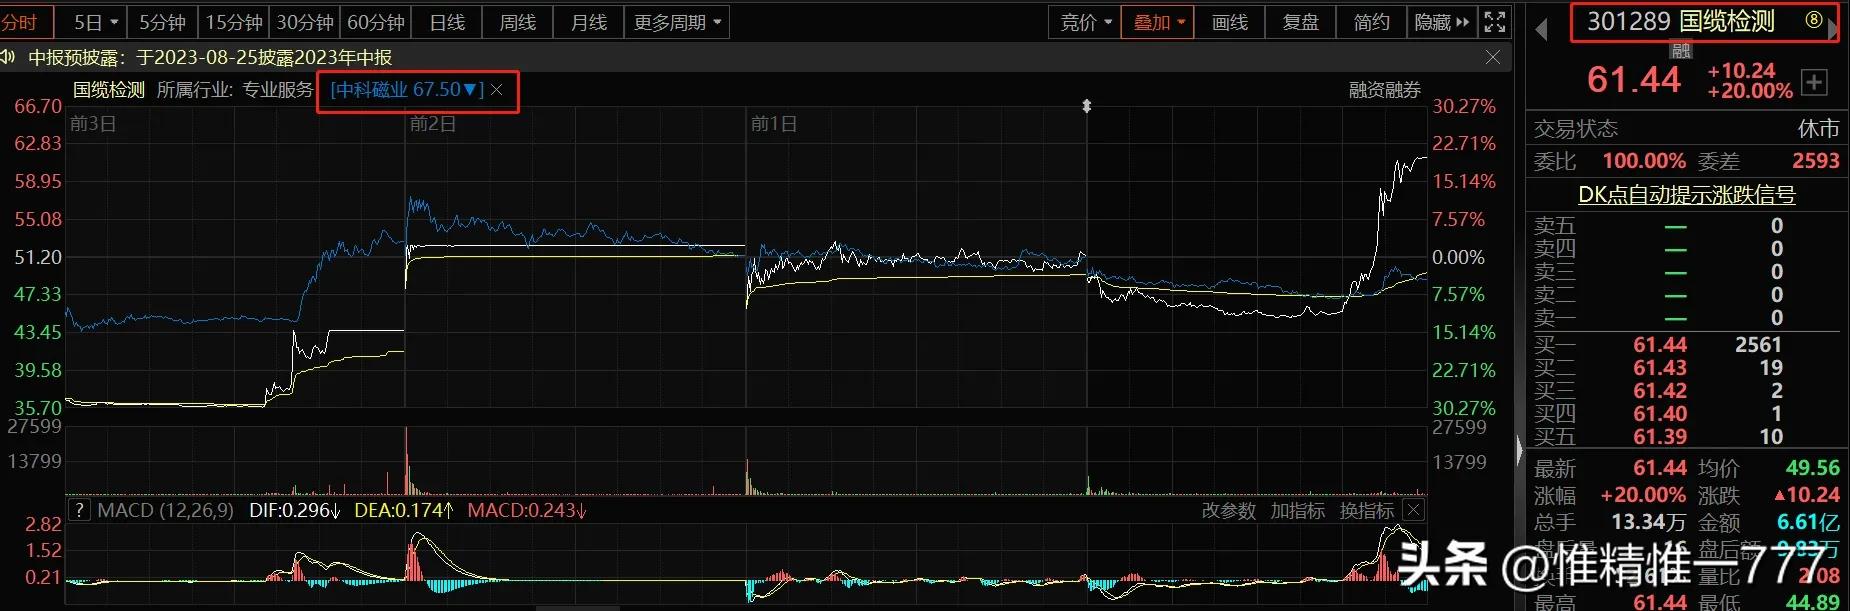Open the 竞价 dropdown

pyautogui.click(x=1085, y=22)
